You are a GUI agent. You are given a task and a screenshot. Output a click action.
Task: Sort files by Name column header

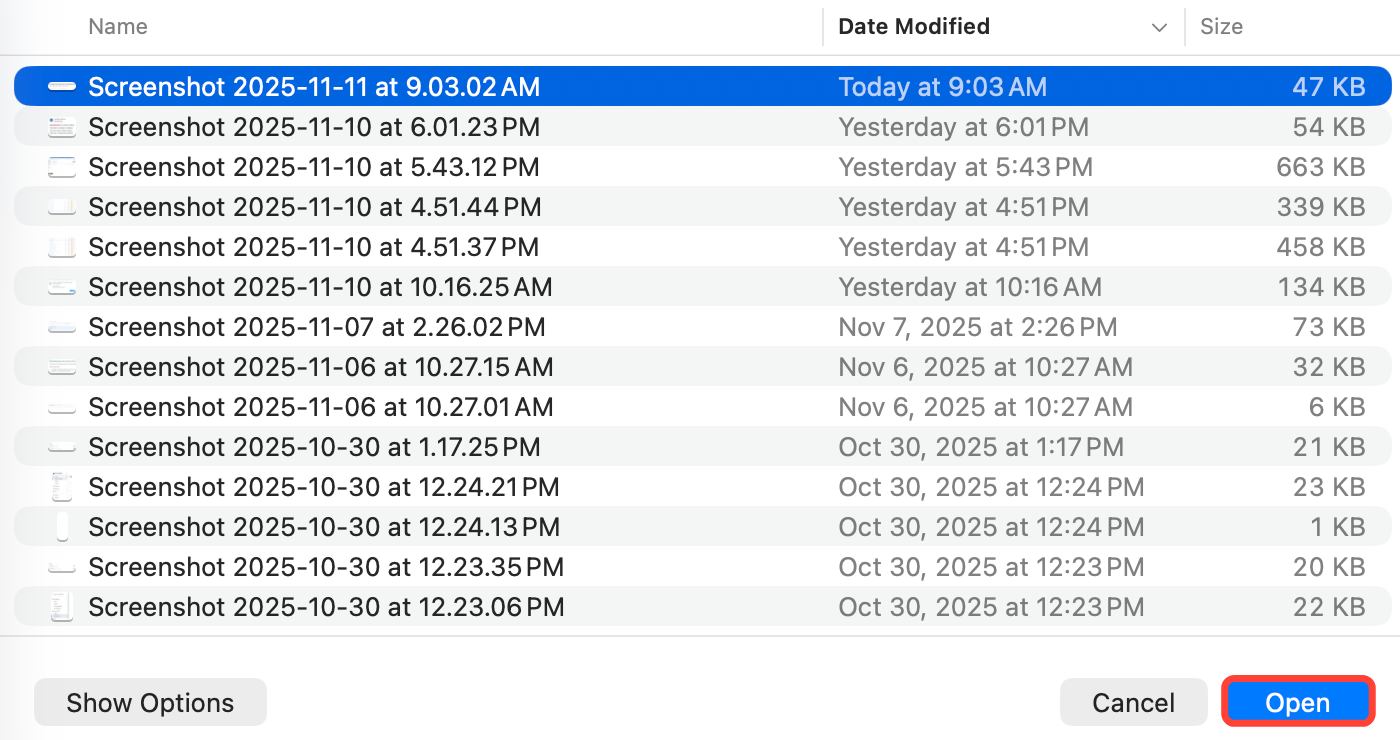118,27
